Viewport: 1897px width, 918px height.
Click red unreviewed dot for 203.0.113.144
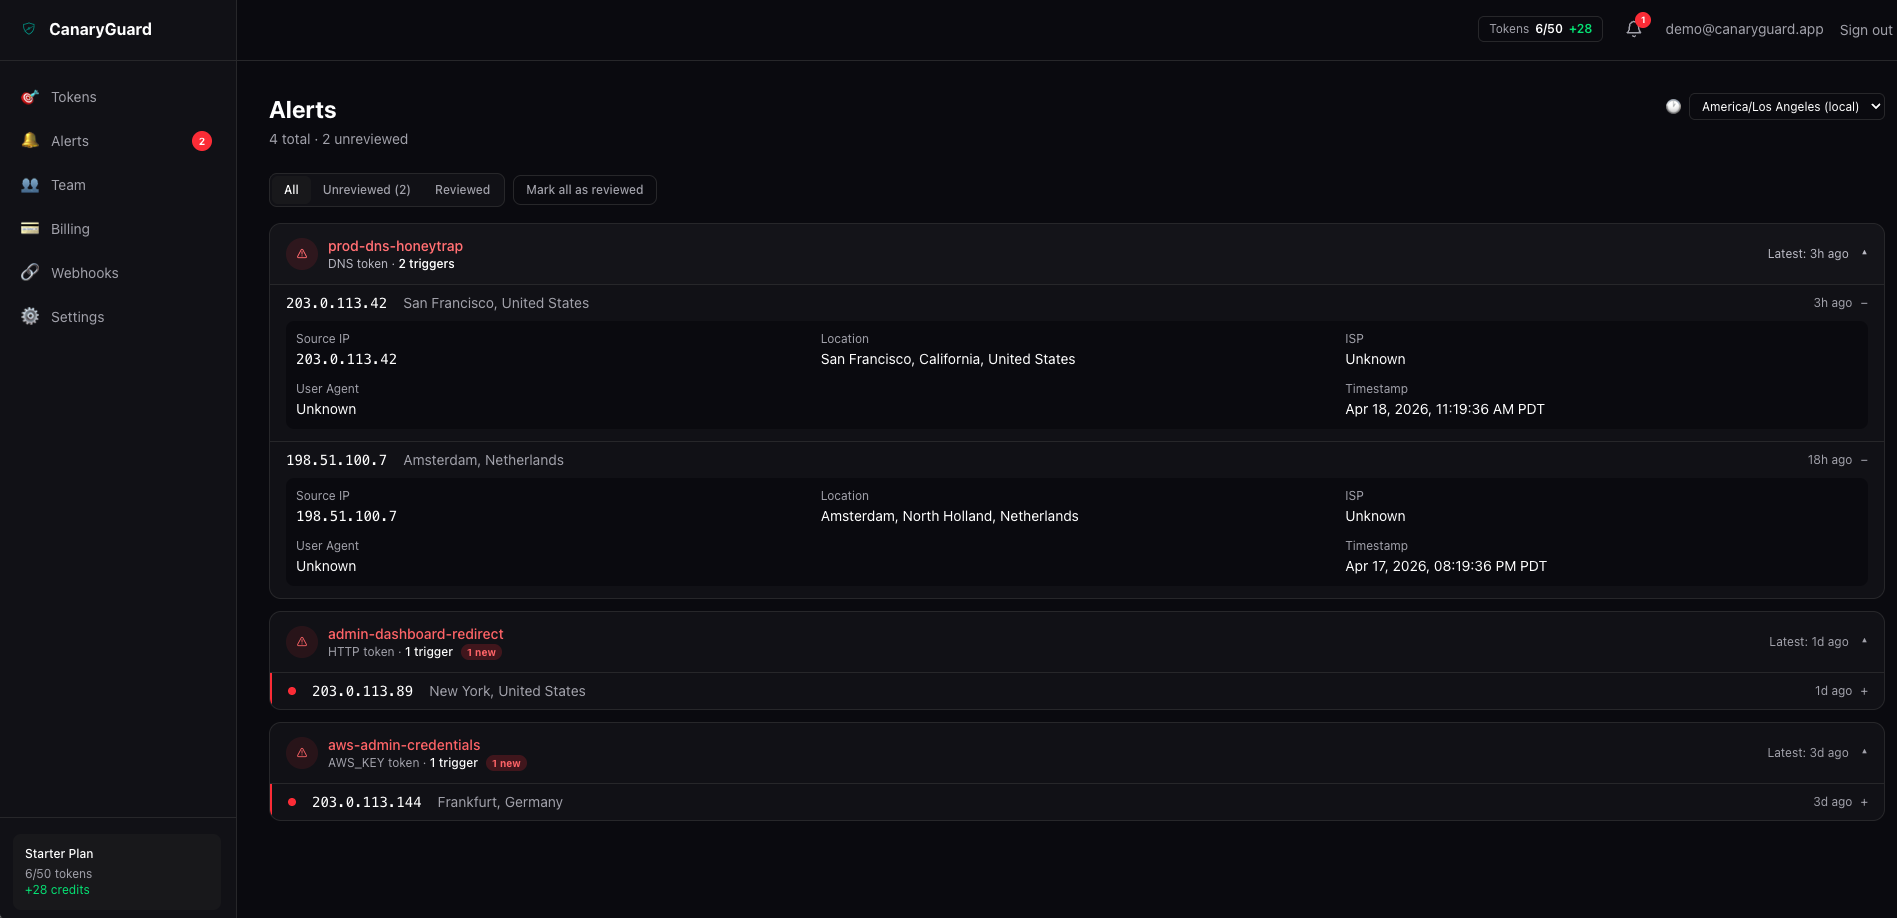pos(292,802)
